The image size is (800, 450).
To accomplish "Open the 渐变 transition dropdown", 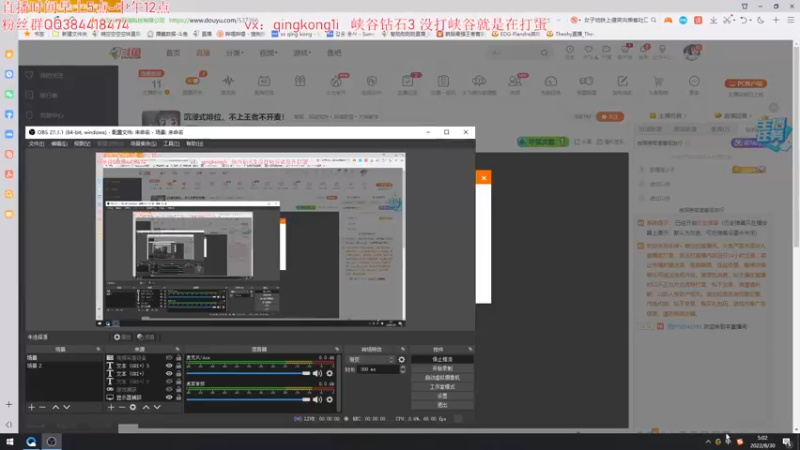I will pyautogui.click(x=370, y=360).
